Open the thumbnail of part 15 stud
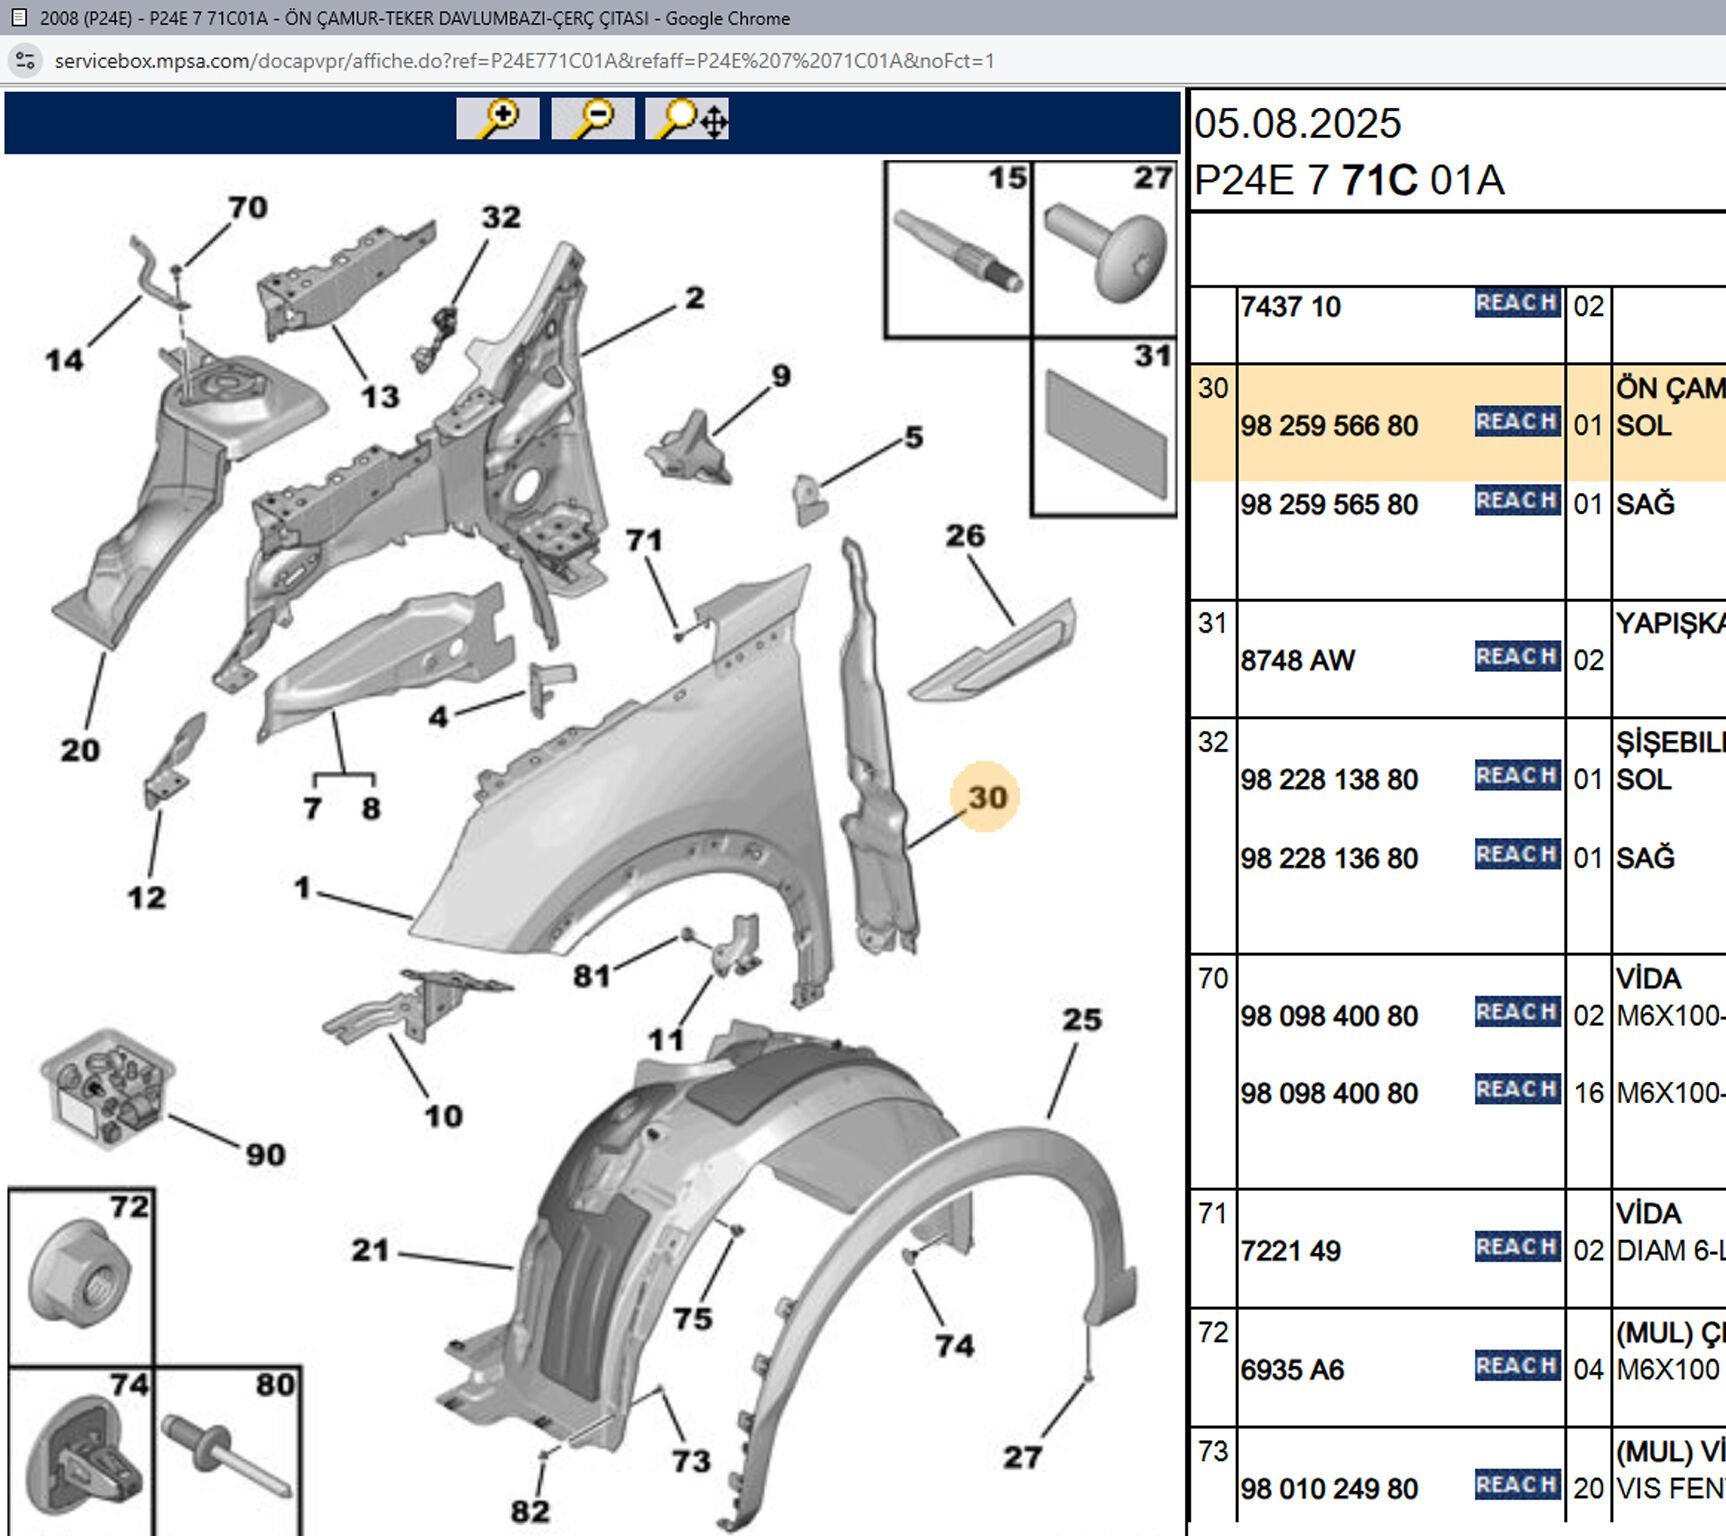Screen dimensions: 1726x1536 (x=958, y=250)
